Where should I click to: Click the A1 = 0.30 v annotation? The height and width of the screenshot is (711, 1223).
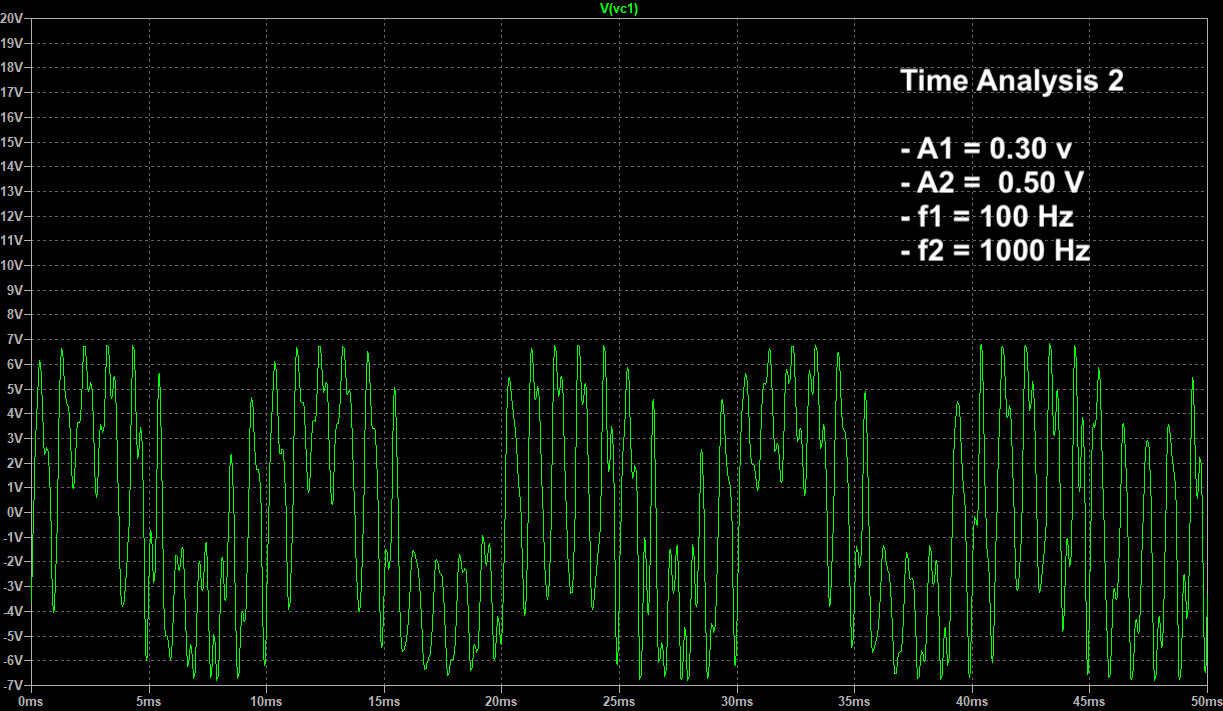(x=986, y=149)
